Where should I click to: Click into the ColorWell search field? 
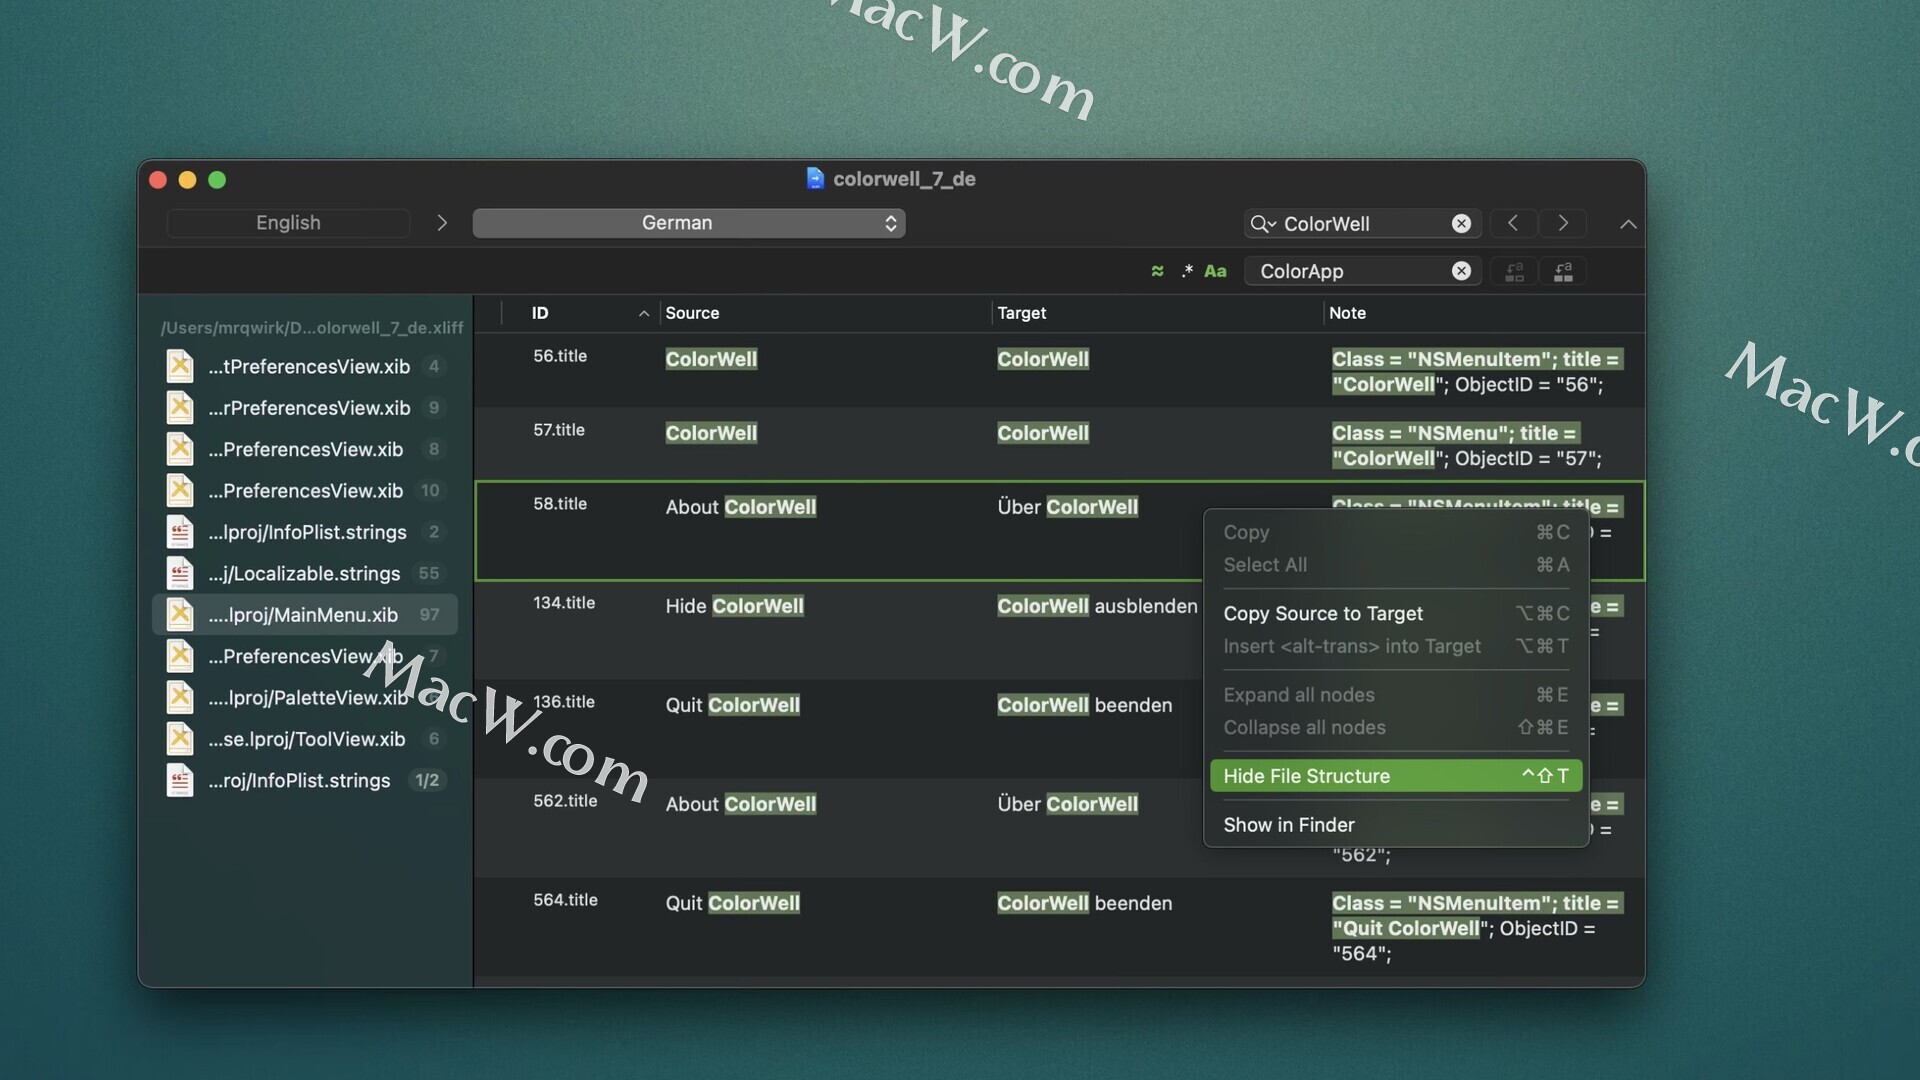(x=1364, y=224)
